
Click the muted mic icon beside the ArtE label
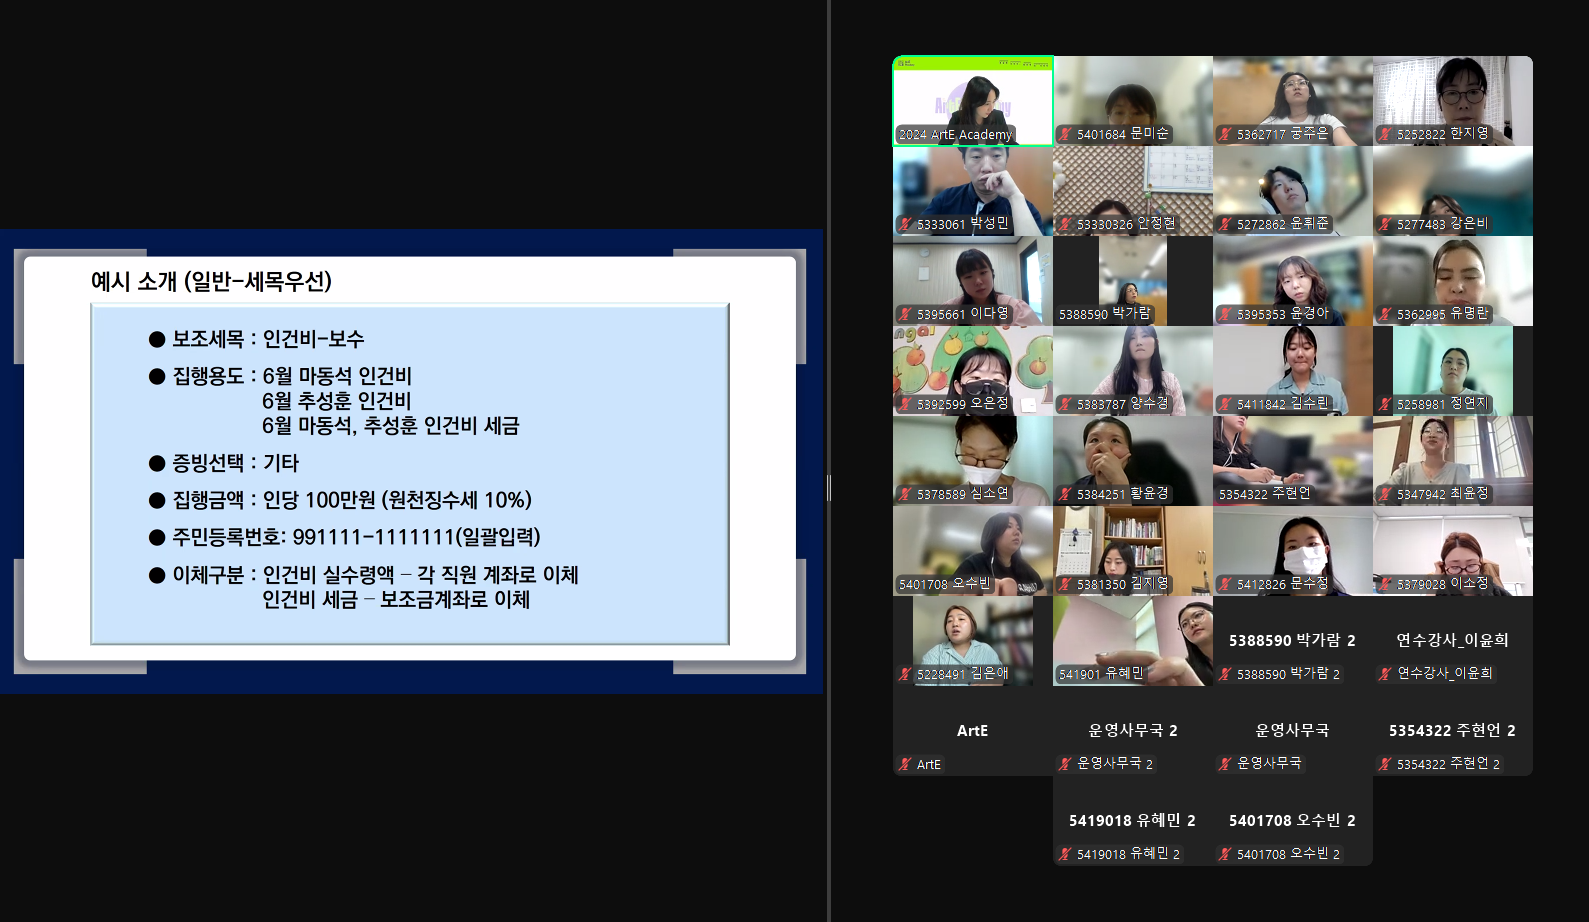906,764
